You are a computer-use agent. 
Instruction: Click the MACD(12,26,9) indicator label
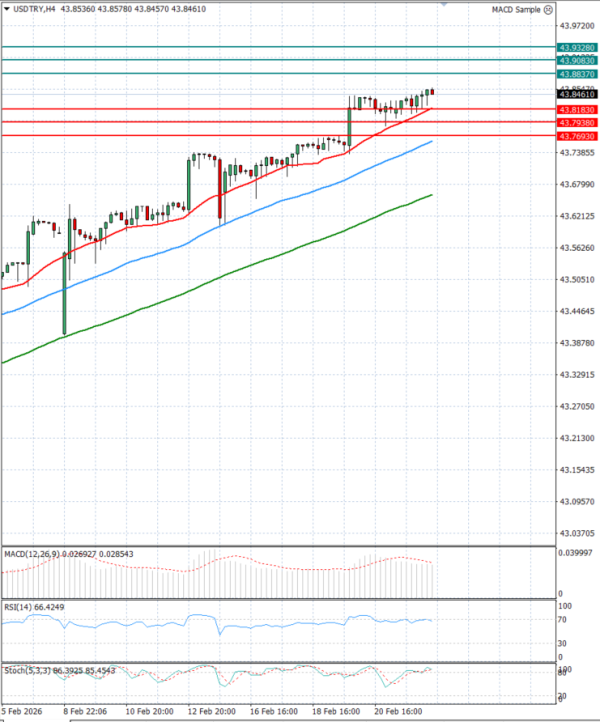click(x=28, y=553)
